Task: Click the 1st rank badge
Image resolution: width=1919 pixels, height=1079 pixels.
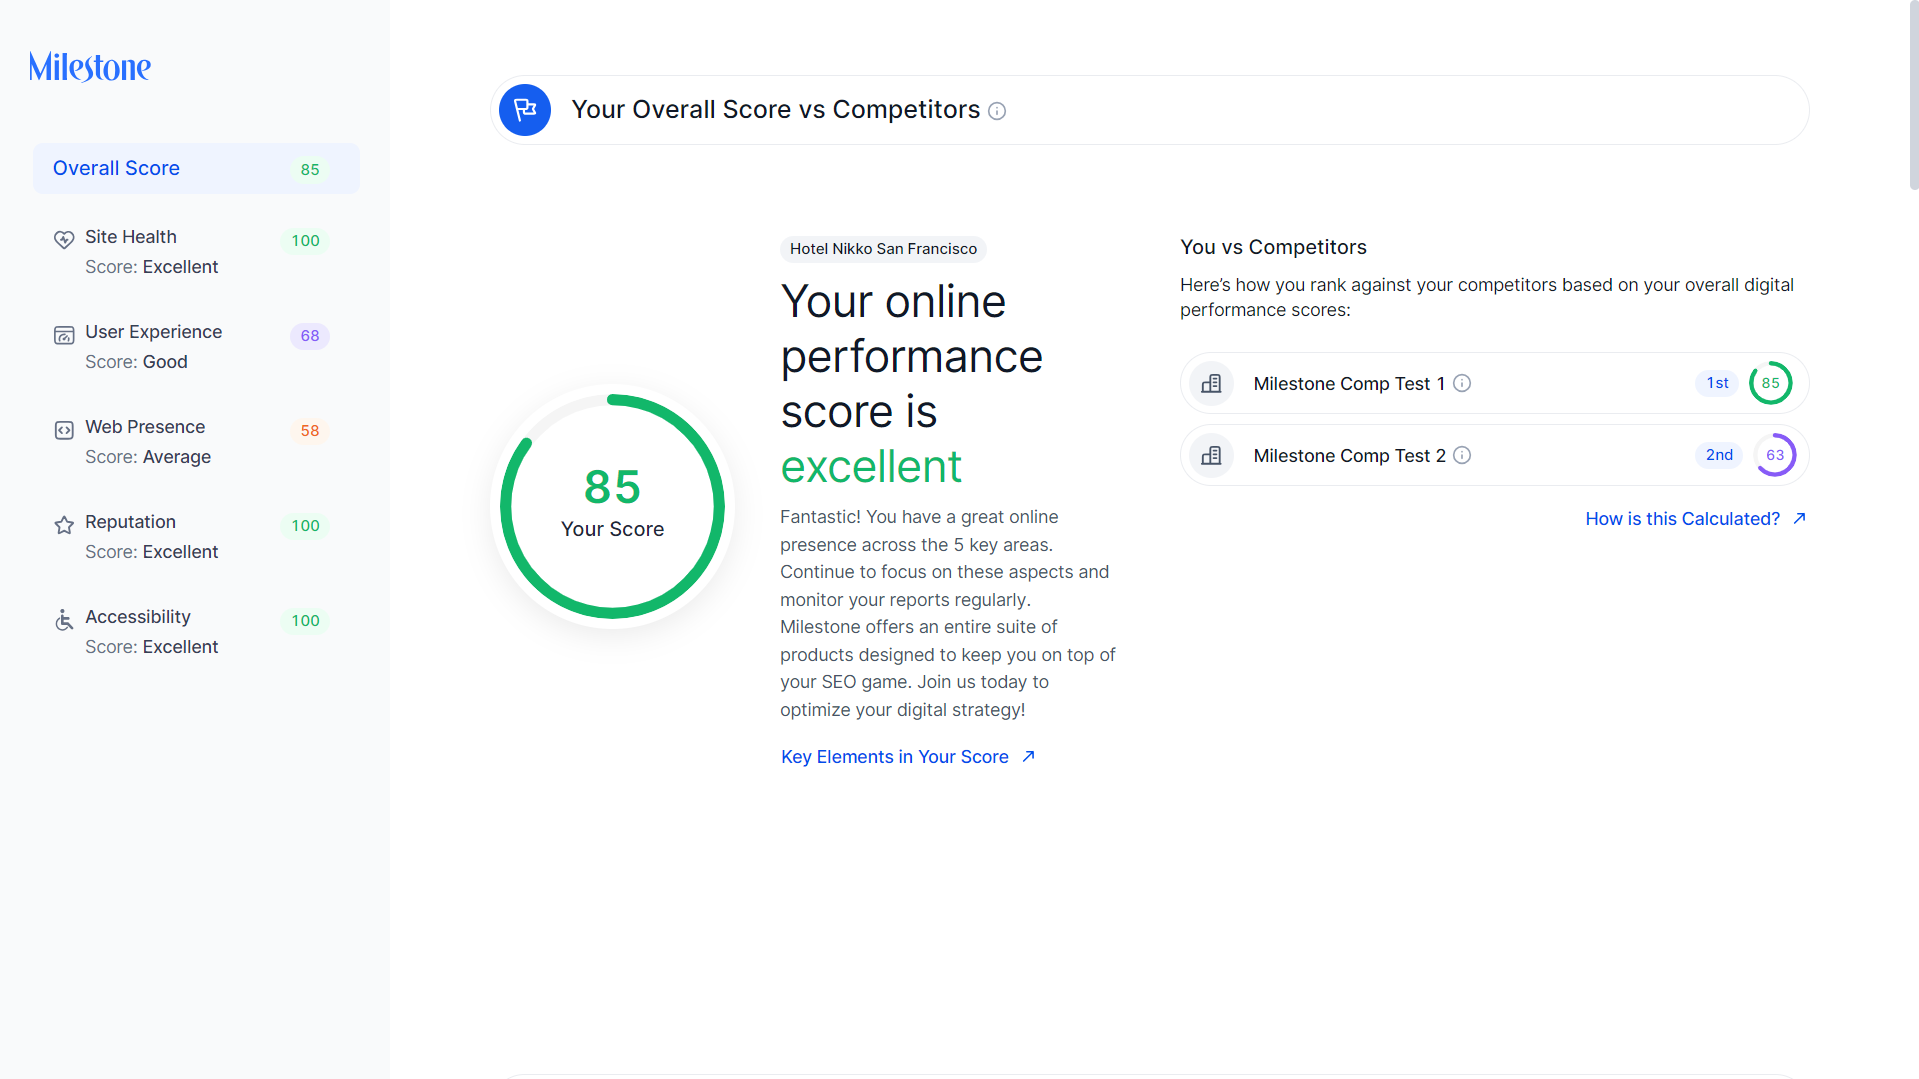Action: pos(1717,383)
